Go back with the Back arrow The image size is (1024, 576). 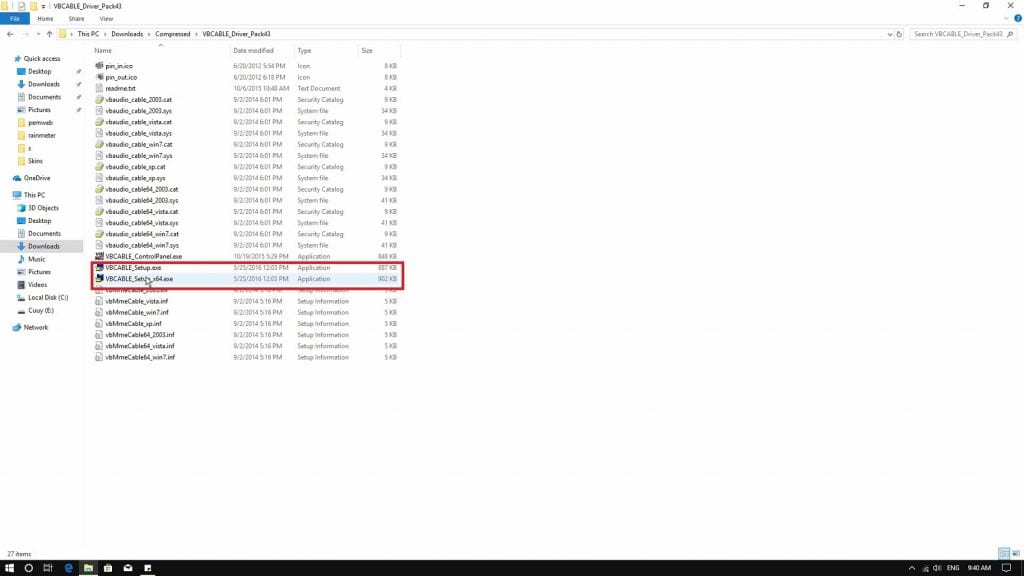[x=10, y=34]
